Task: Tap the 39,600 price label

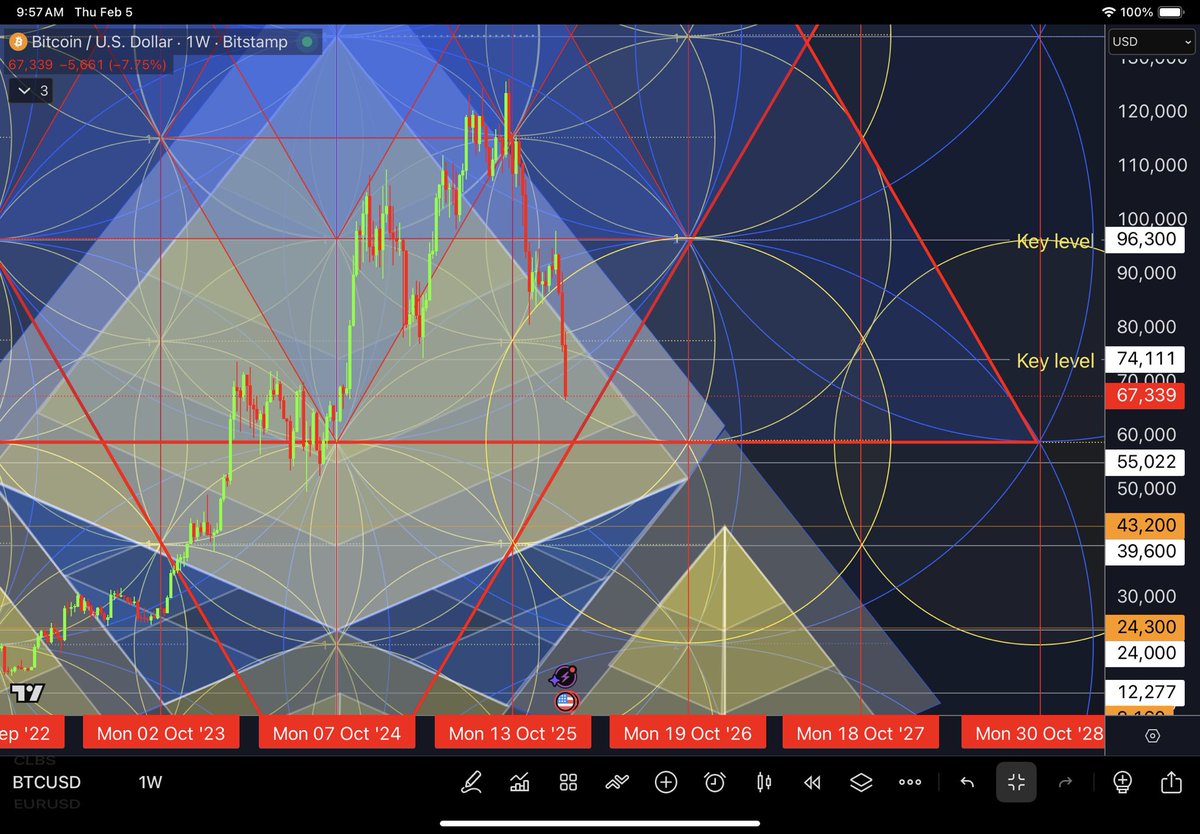Action: (1145, 552)
